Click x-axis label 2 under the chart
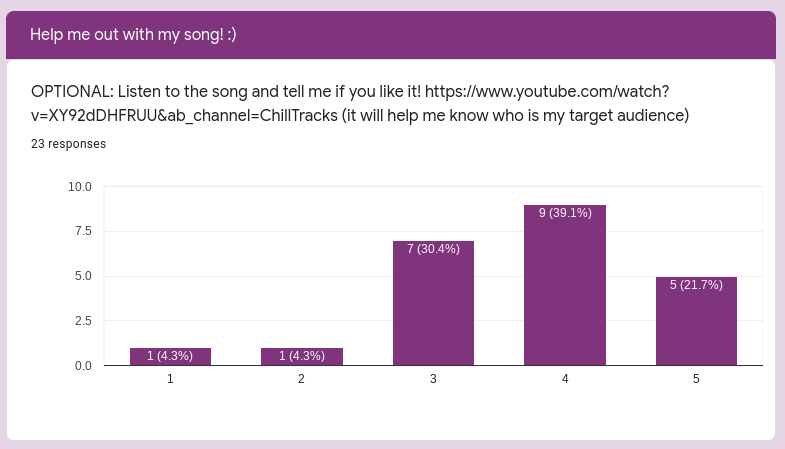Screen dimensions: 785x449 302,379
